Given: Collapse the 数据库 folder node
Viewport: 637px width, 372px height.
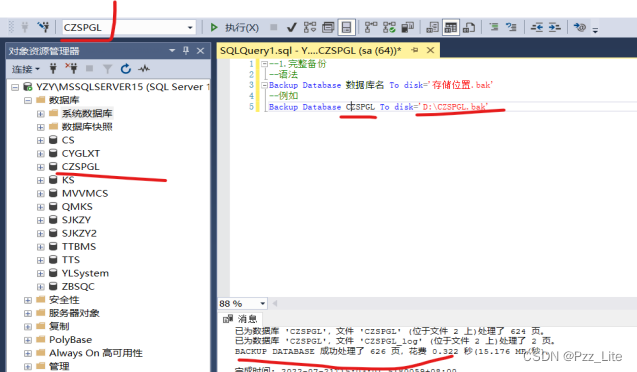Looking at the screenshot, I should (28, 100).
